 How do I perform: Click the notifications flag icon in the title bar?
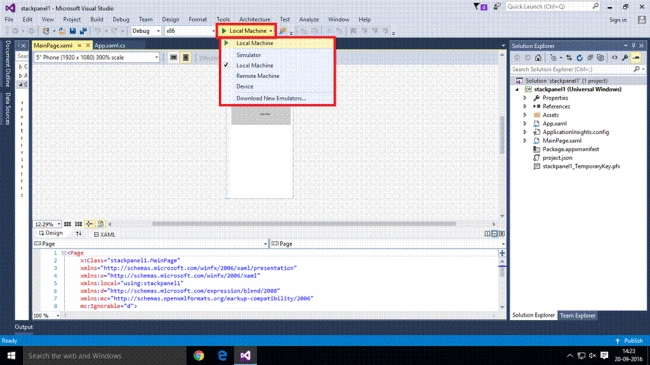[x=480, y=7]
